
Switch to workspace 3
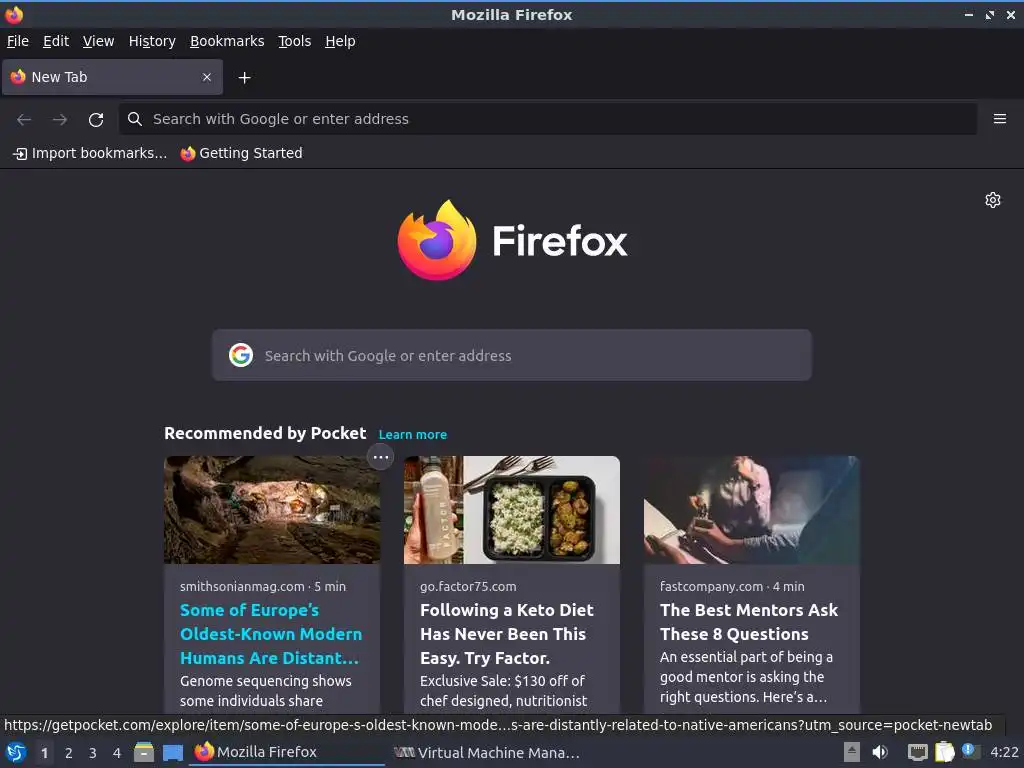tap(93, 753)
